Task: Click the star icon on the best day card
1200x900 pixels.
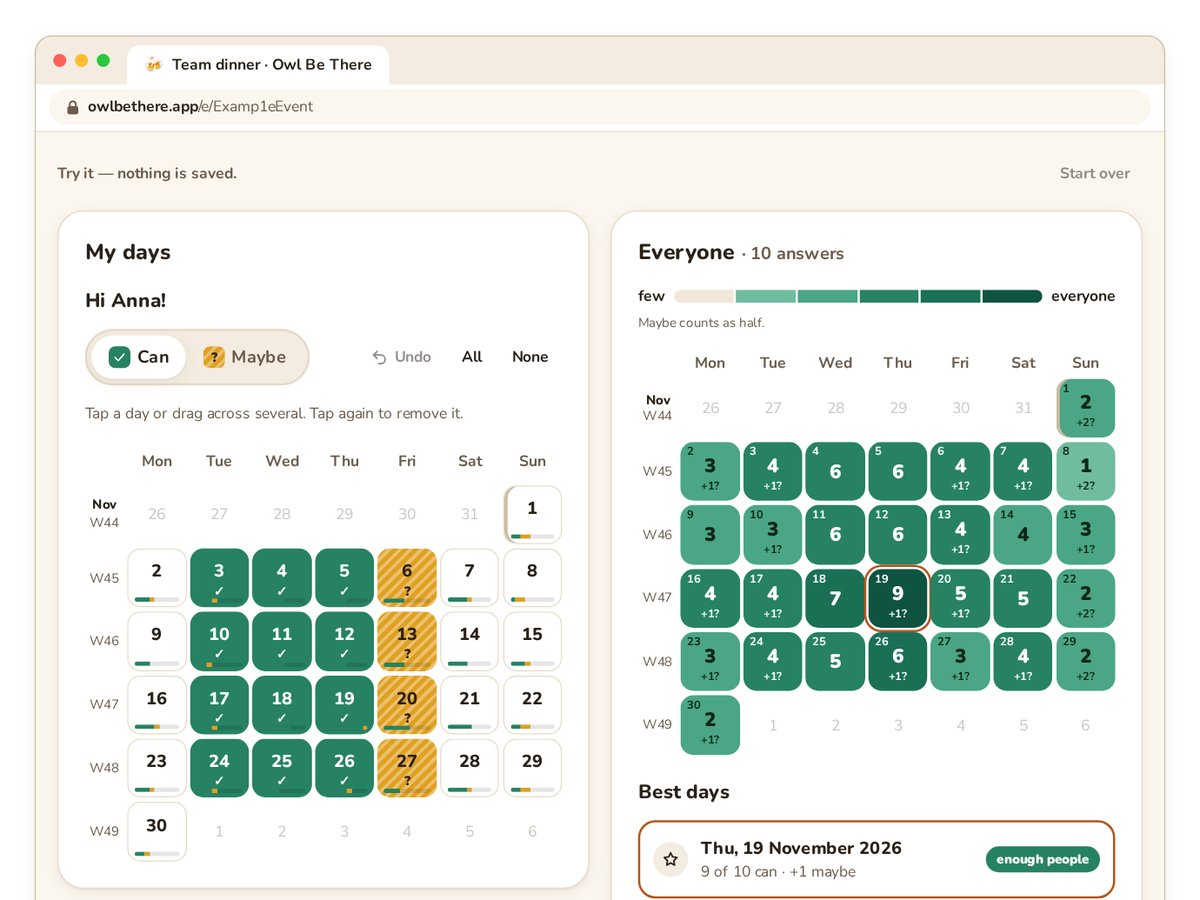Action: tap(671, 859)
